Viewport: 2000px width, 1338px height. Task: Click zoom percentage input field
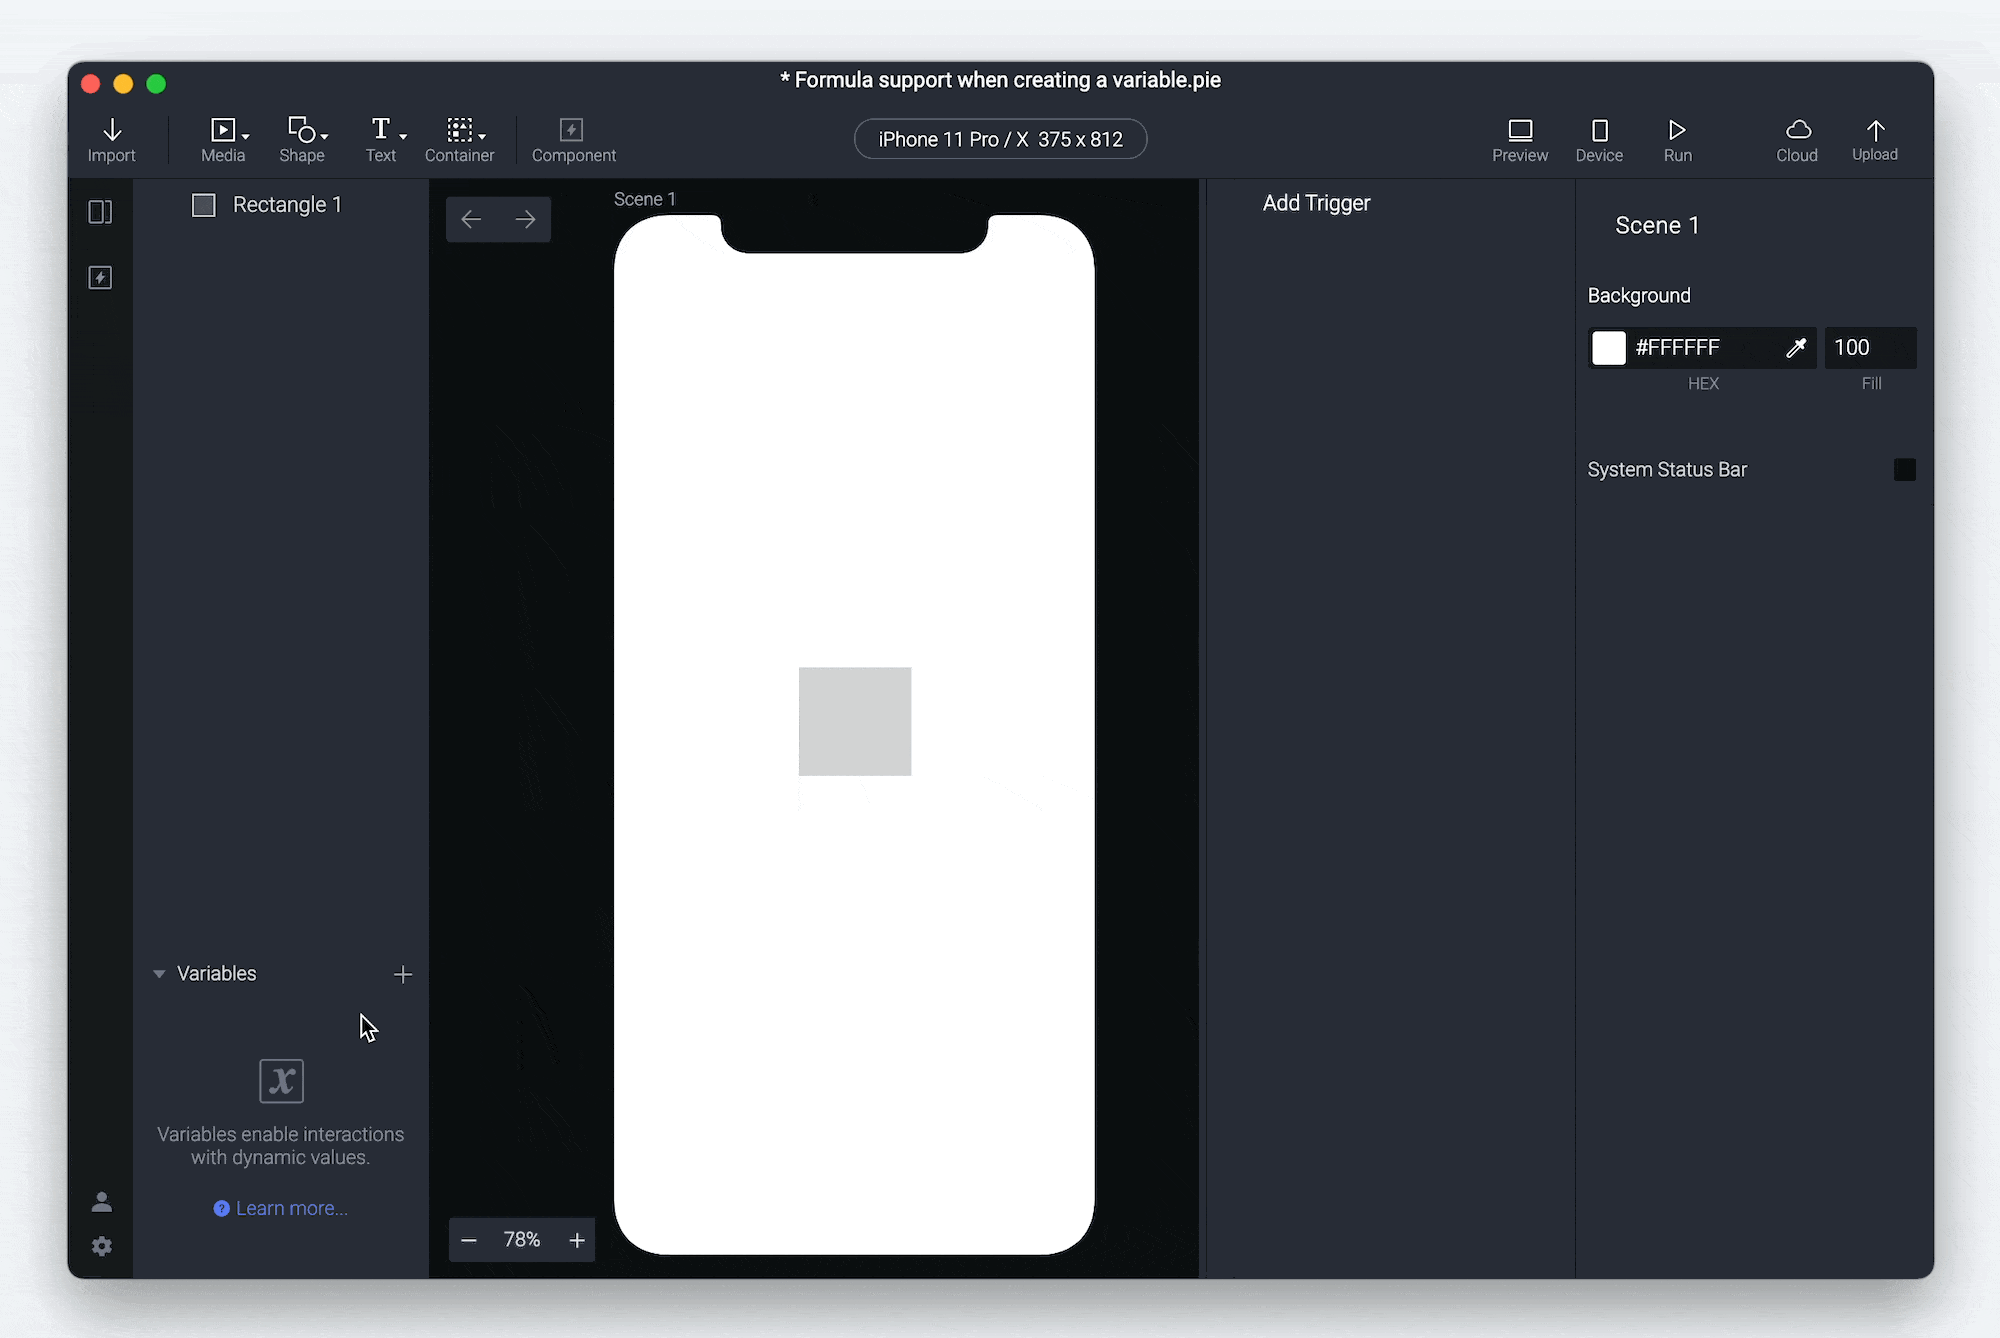(x=521, y=1239)
